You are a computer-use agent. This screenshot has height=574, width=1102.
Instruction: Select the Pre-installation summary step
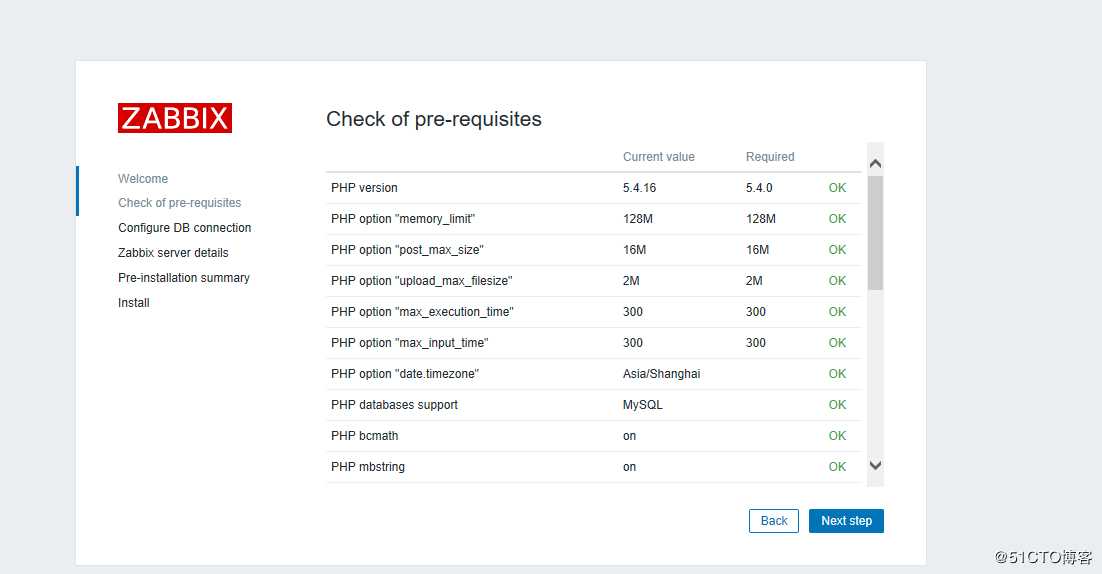pos(183,278)
